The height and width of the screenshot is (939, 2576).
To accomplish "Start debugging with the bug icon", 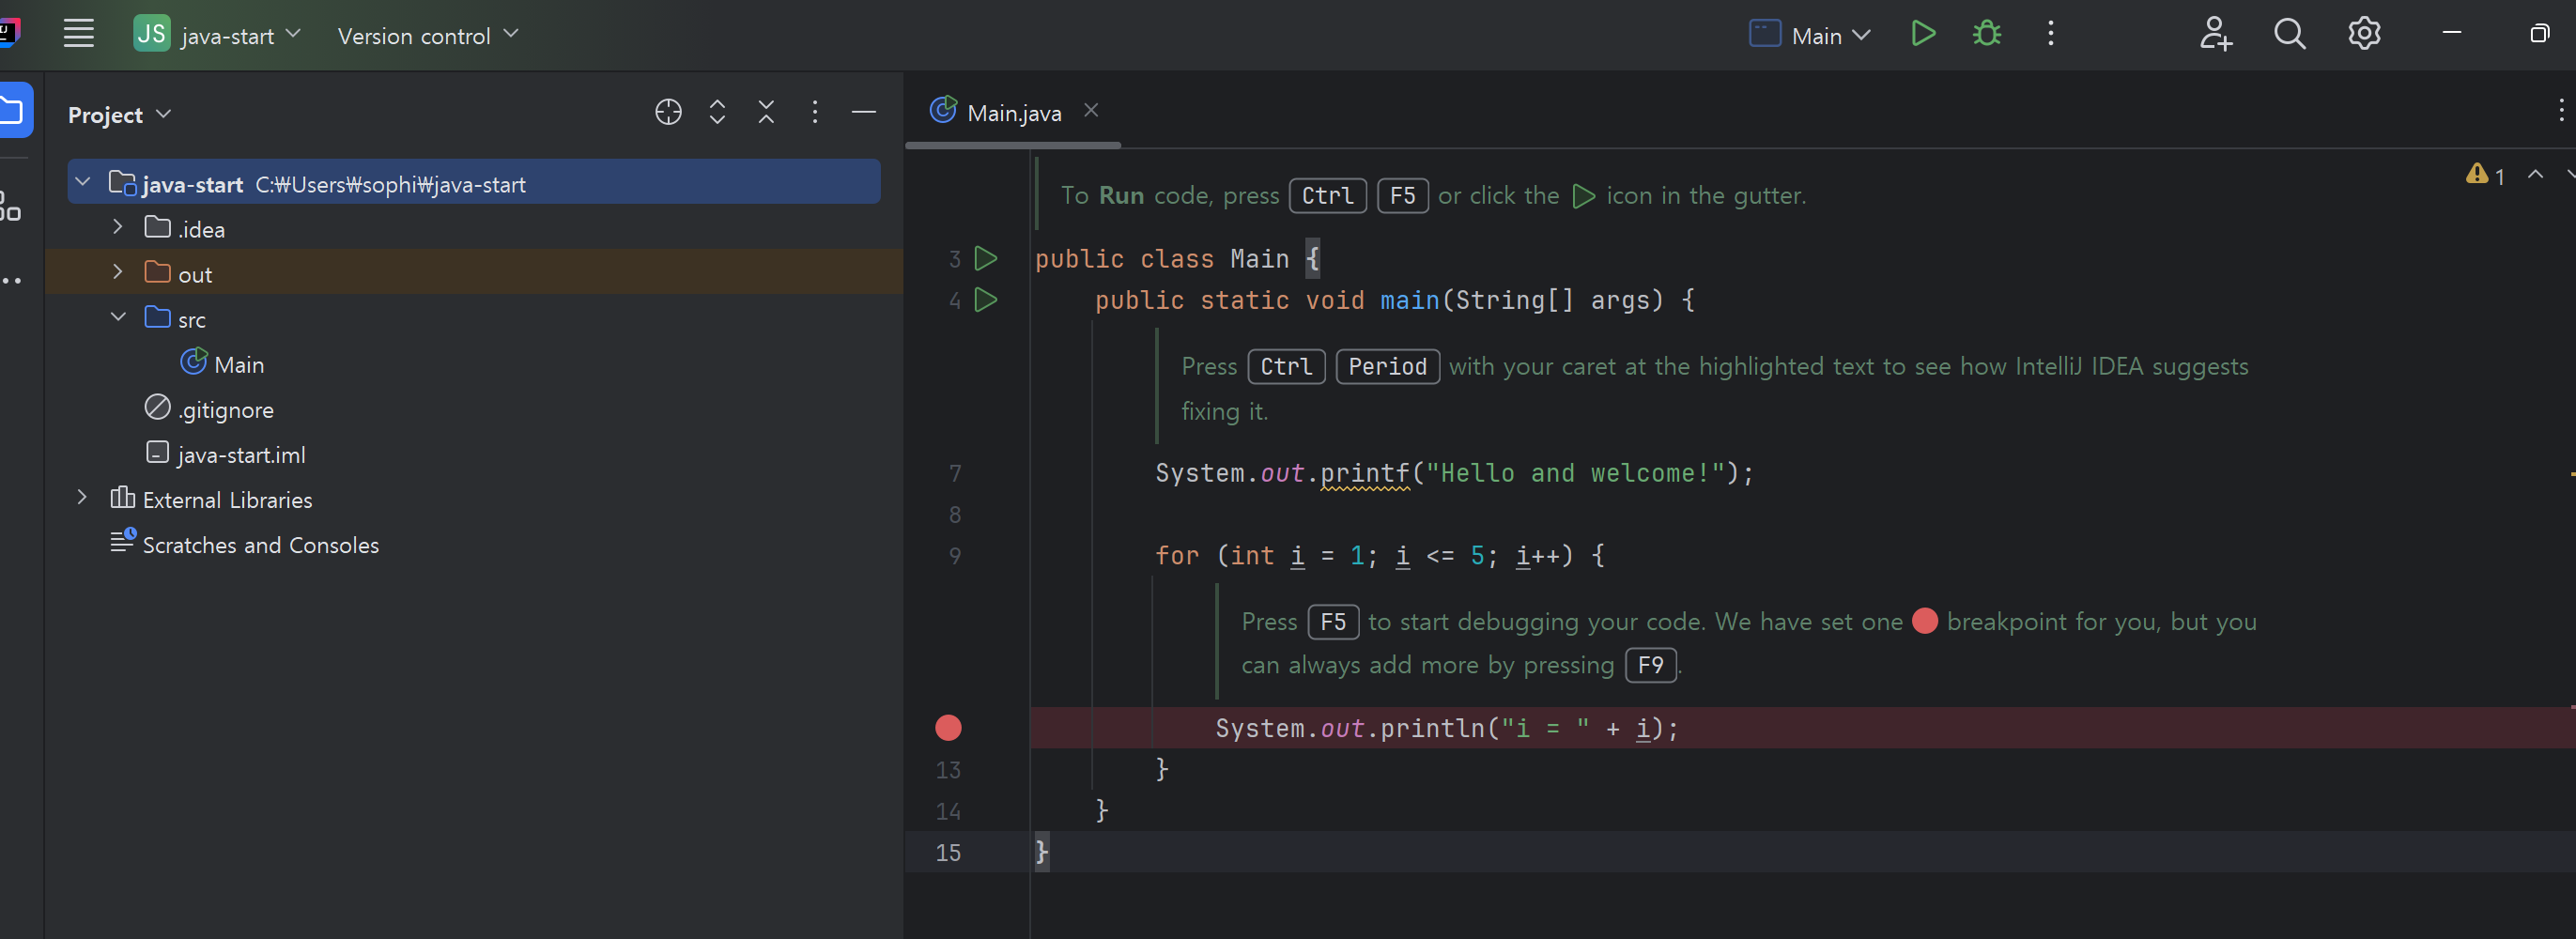I will 1986,34.
